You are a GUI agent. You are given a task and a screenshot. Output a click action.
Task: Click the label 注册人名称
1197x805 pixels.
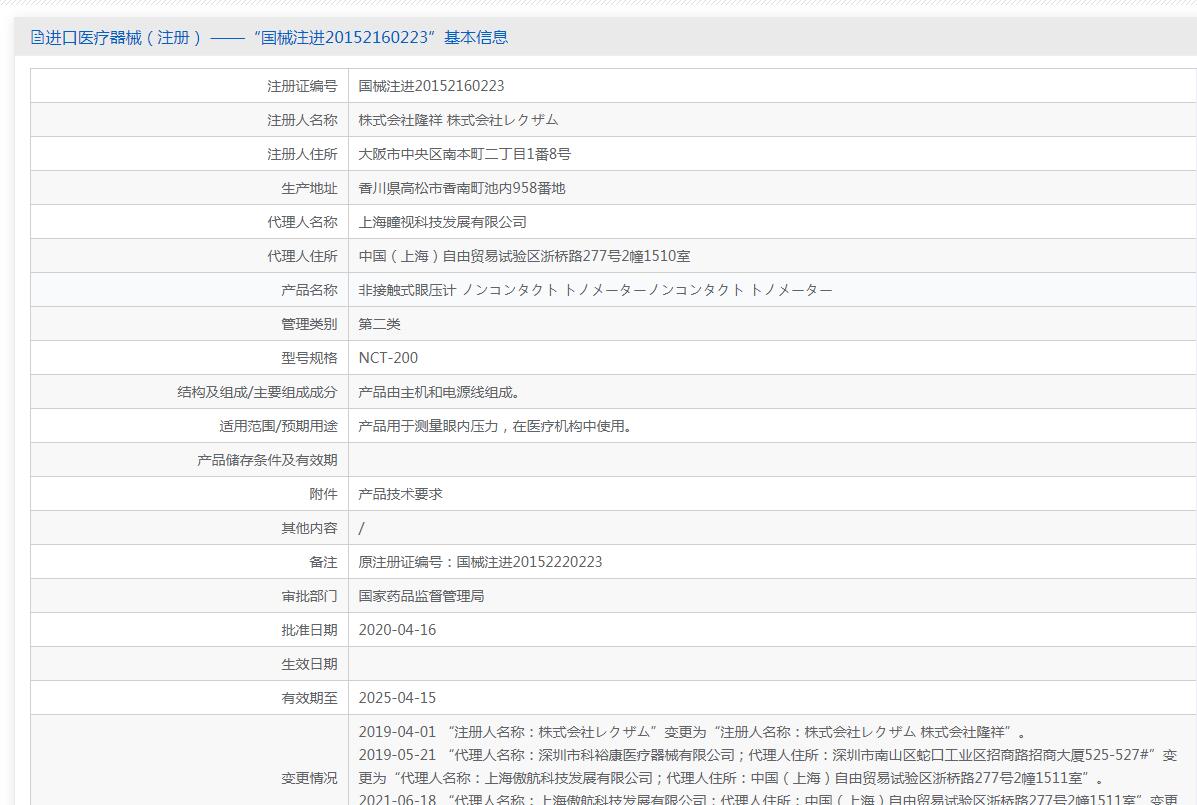tap(302, 120)
